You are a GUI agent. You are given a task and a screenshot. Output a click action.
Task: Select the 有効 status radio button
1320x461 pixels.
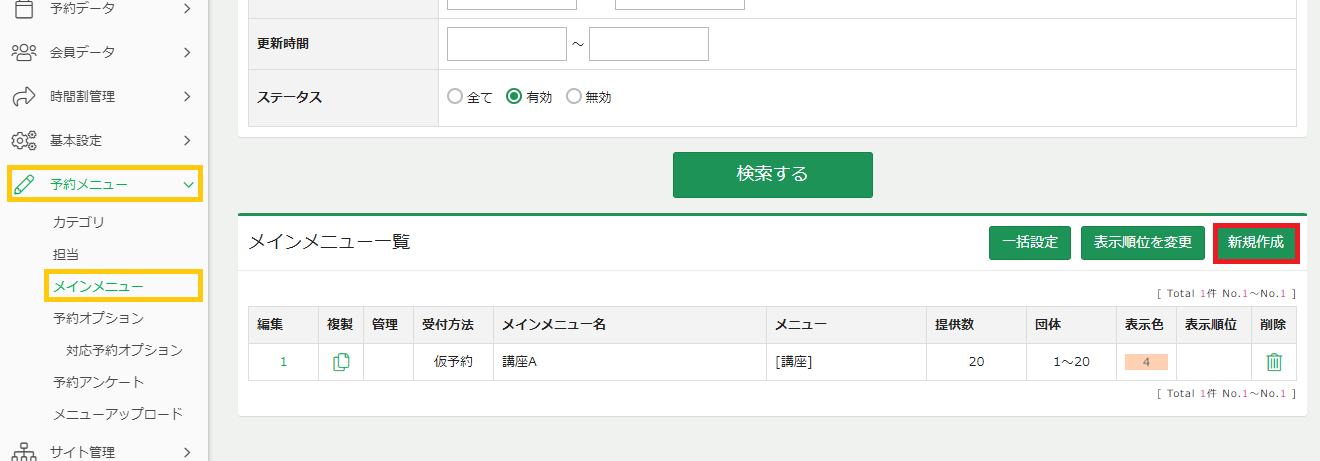[x=515, y=97]
